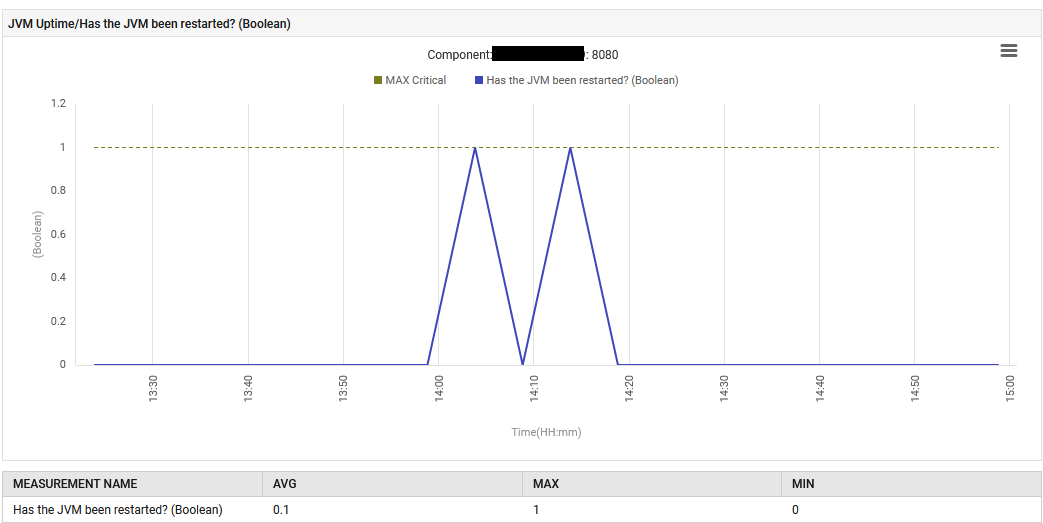Click the second peak near 14:14
Image resolution: width=1043 pixels, height=523 pixels.
[570, 147]
